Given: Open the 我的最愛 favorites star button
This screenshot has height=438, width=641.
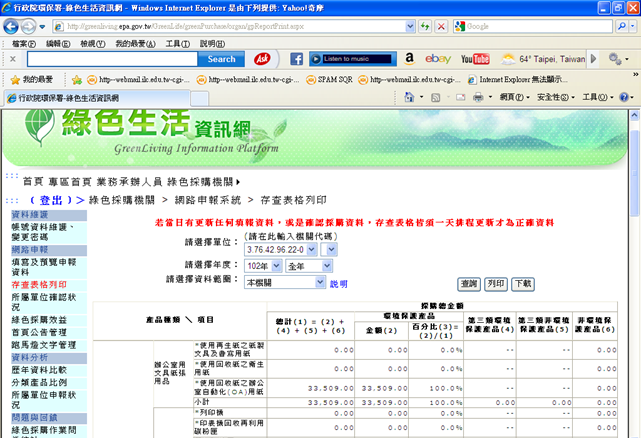Looking at the screenshot, I should tap(30, 78).
